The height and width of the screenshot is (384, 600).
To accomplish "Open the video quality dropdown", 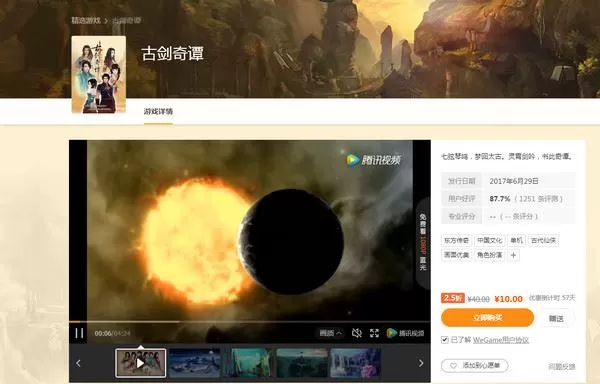I will (x=331, y=333).
